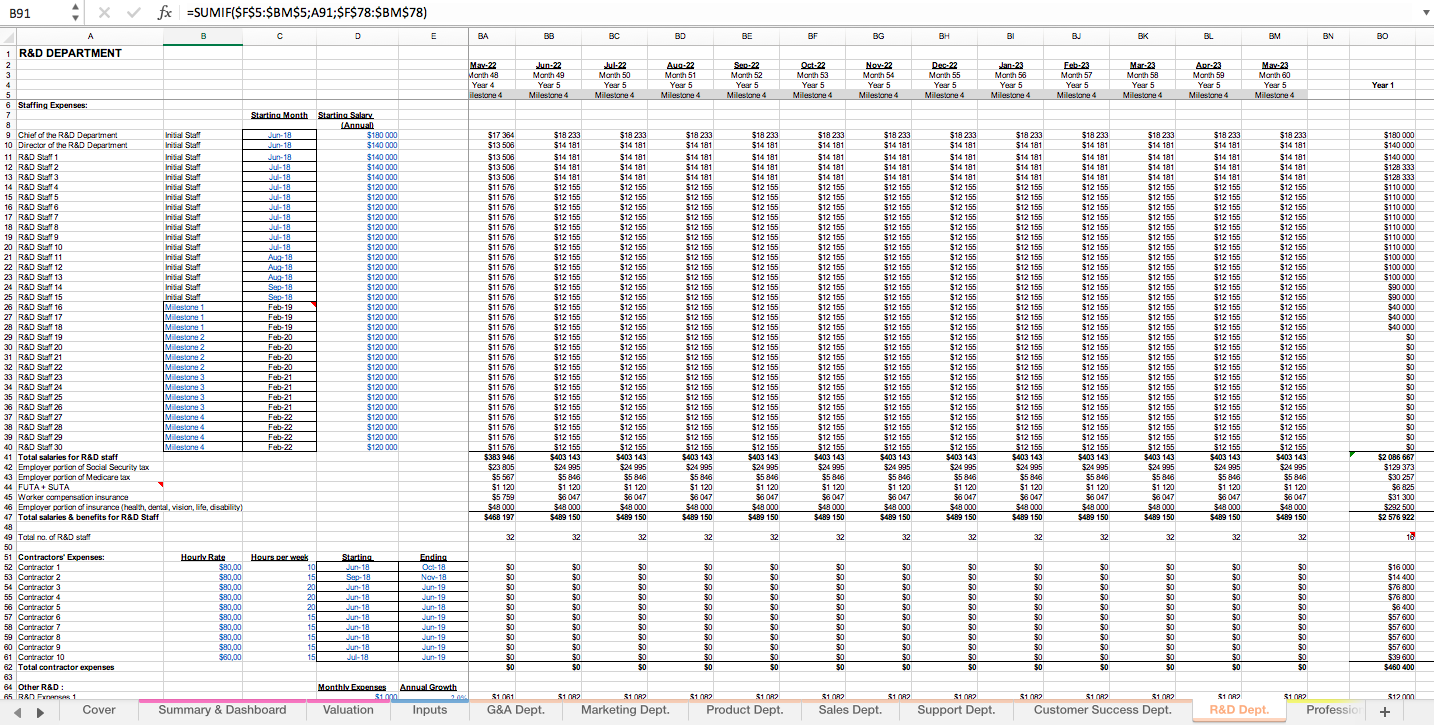The height and width of the screenshot is (725, 1434).
Task: Open Customer Success Dept. tab
Action: [1102, 710]
